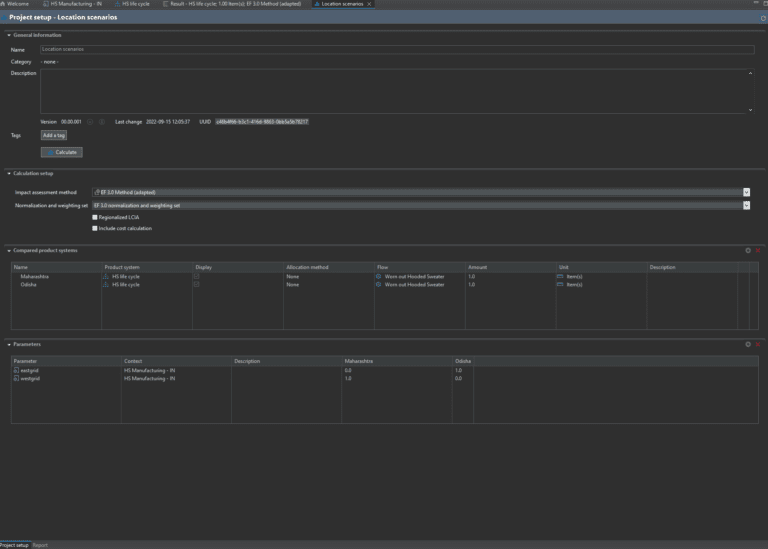Tick the Include cost calculation checkbox

95,228
